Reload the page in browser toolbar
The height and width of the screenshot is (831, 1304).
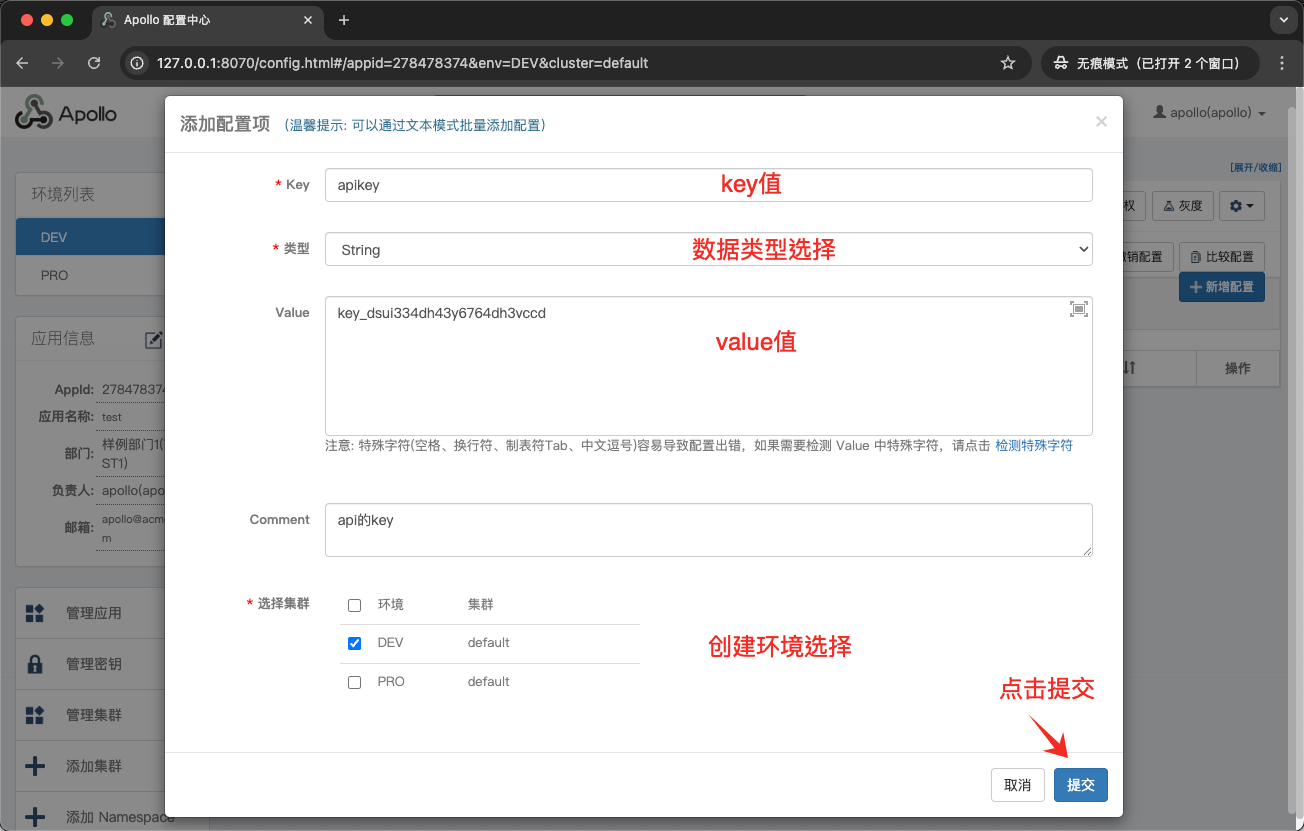pyautogui.click(x=94, y=63)
